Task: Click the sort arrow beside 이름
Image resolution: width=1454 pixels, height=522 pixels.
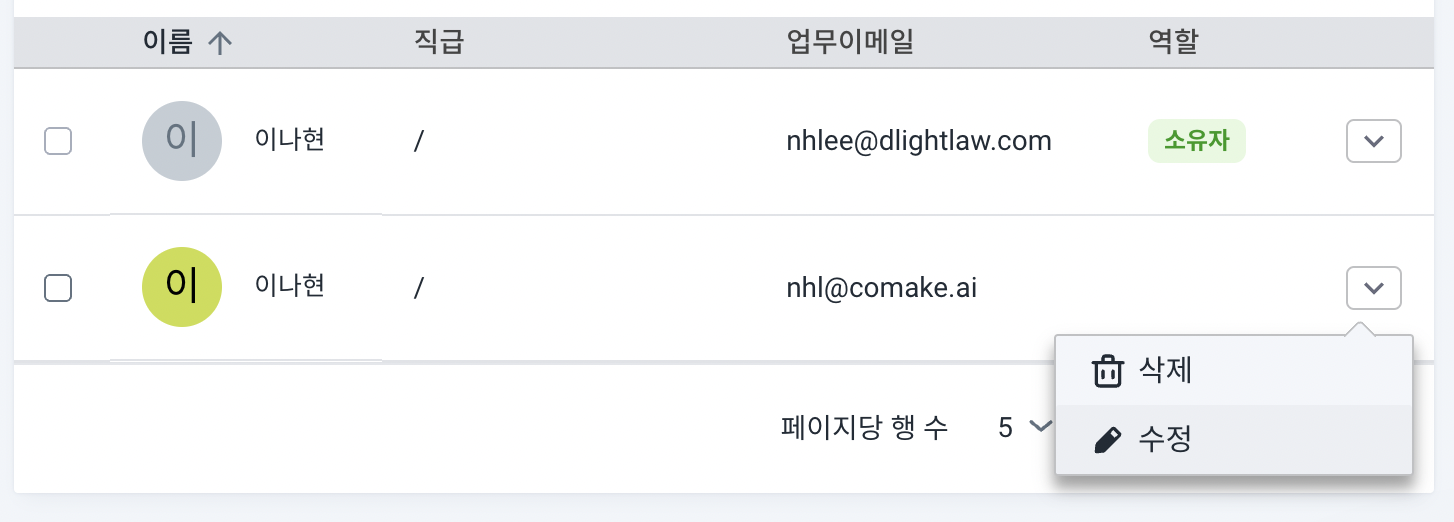Action: tap(220, 43)
